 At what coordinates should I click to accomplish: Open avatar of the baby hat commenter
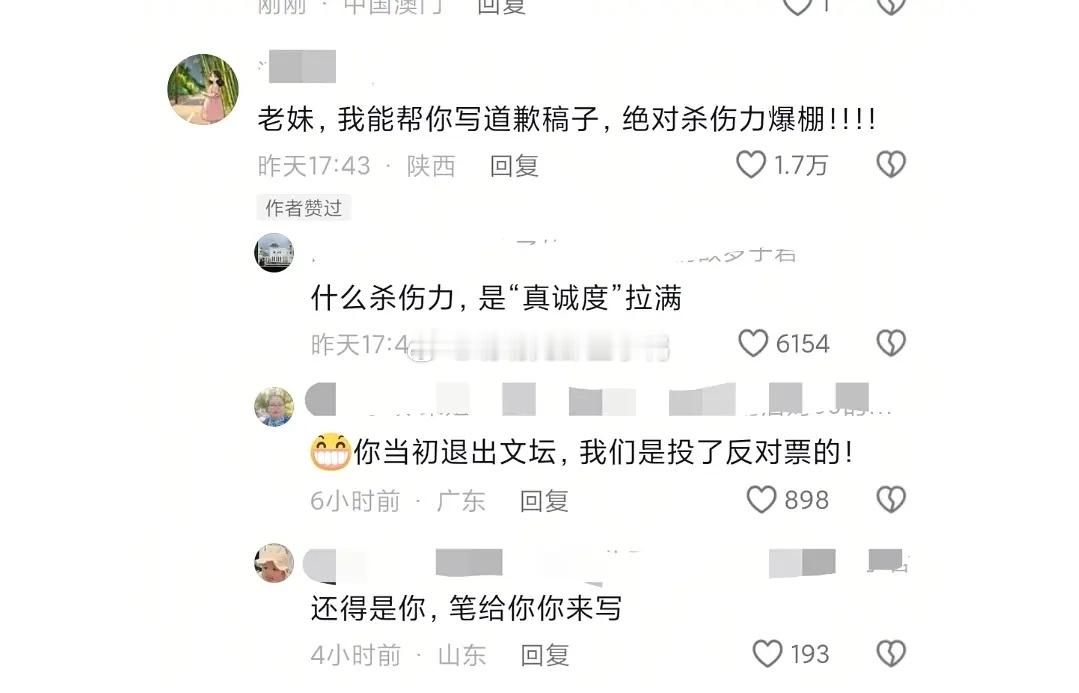pyautogui.click(x=274, y=562)
